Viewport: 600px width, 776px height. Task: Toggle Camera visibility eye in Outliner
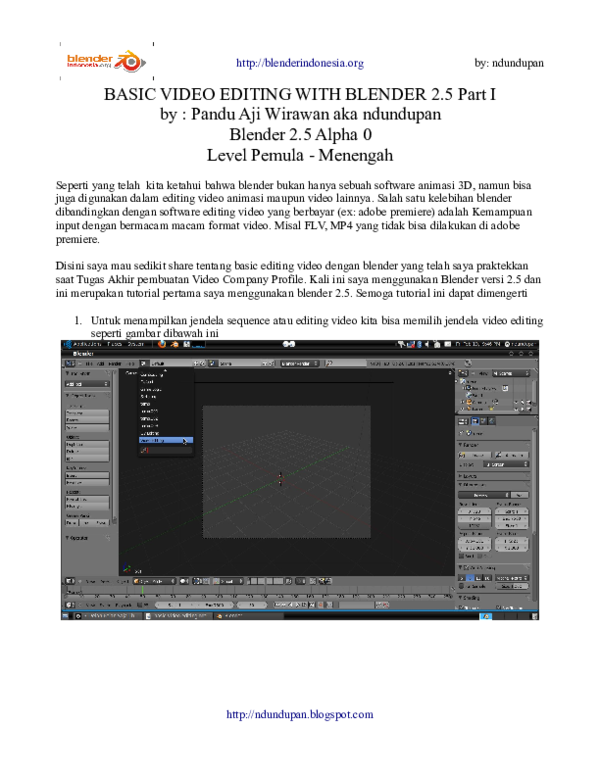[x=516, y=402]
